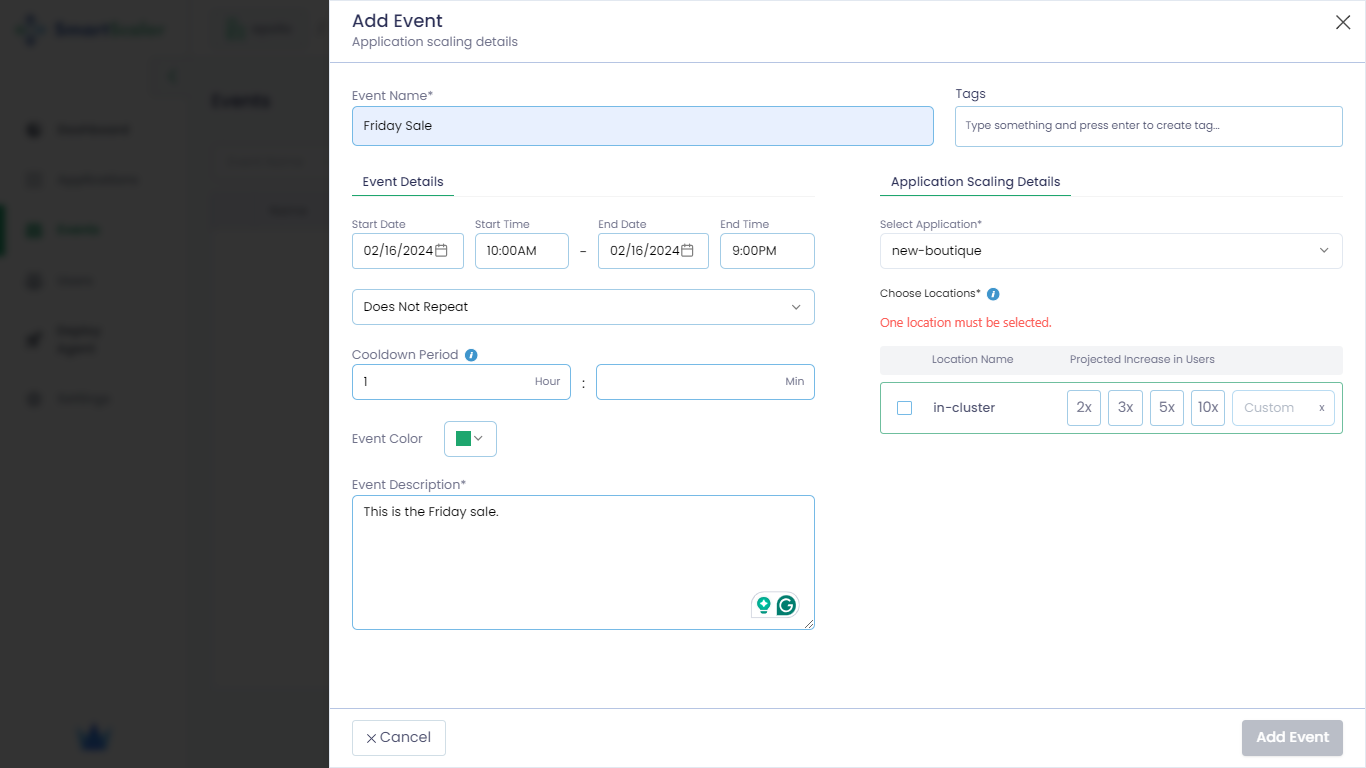
Task: Click the Event Name input field
Action: point(643,126)
